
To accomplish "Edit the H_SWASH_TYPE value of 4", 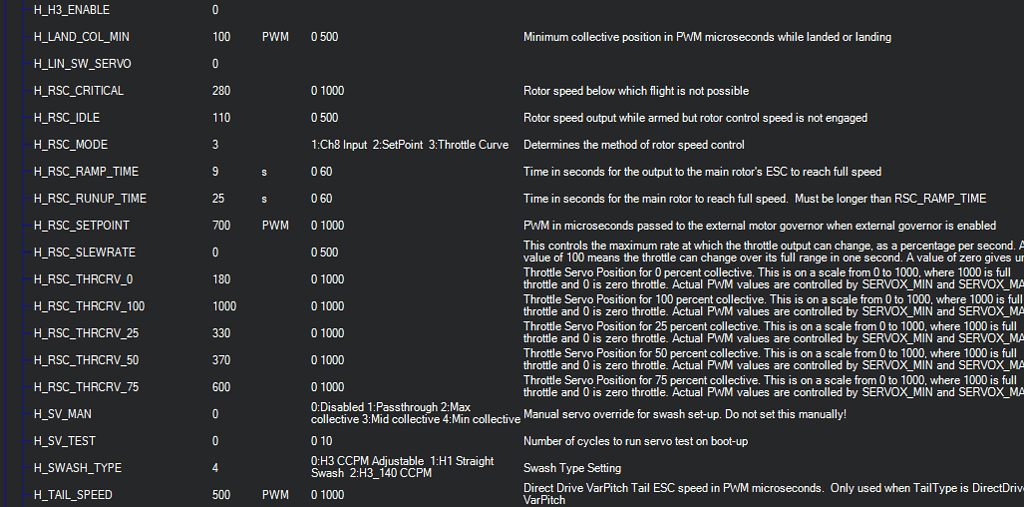I will click(215, 468).
